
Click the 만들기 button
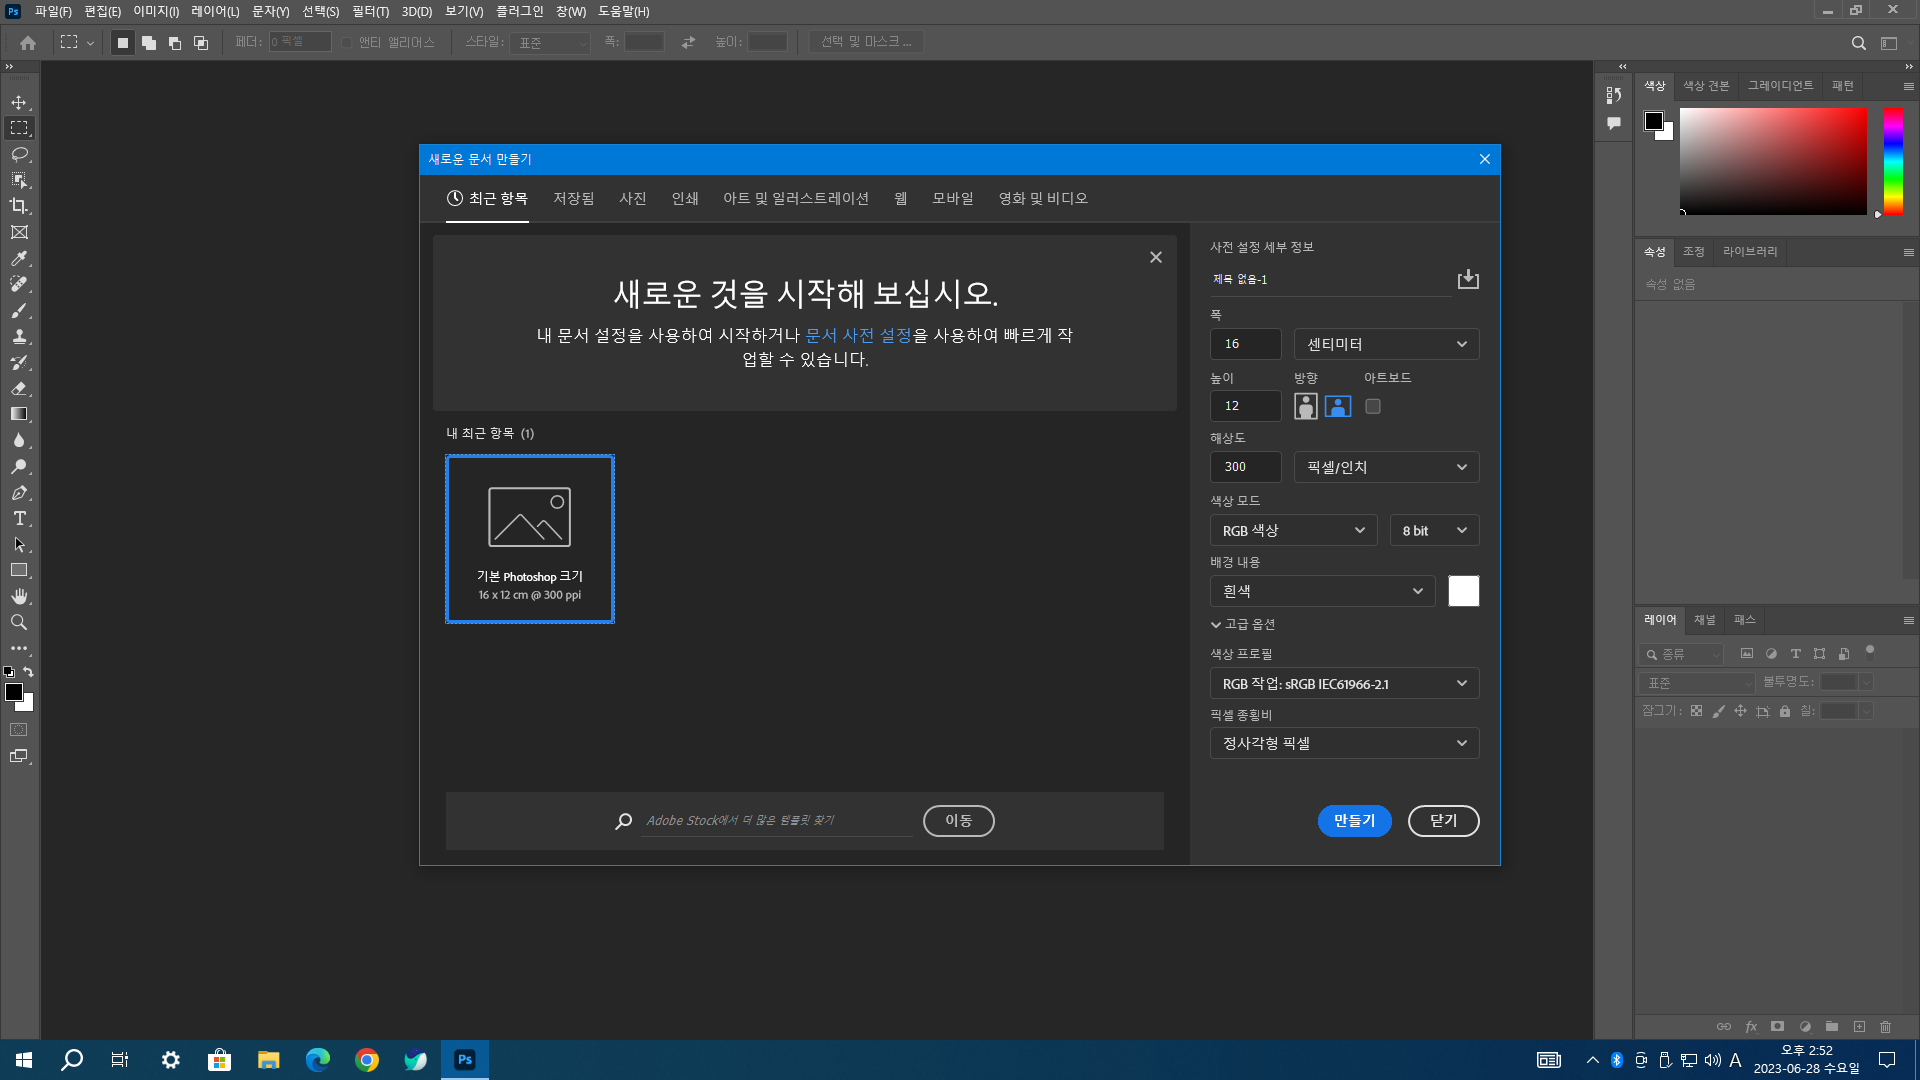pyautogui.click(x=1354, y=821)
